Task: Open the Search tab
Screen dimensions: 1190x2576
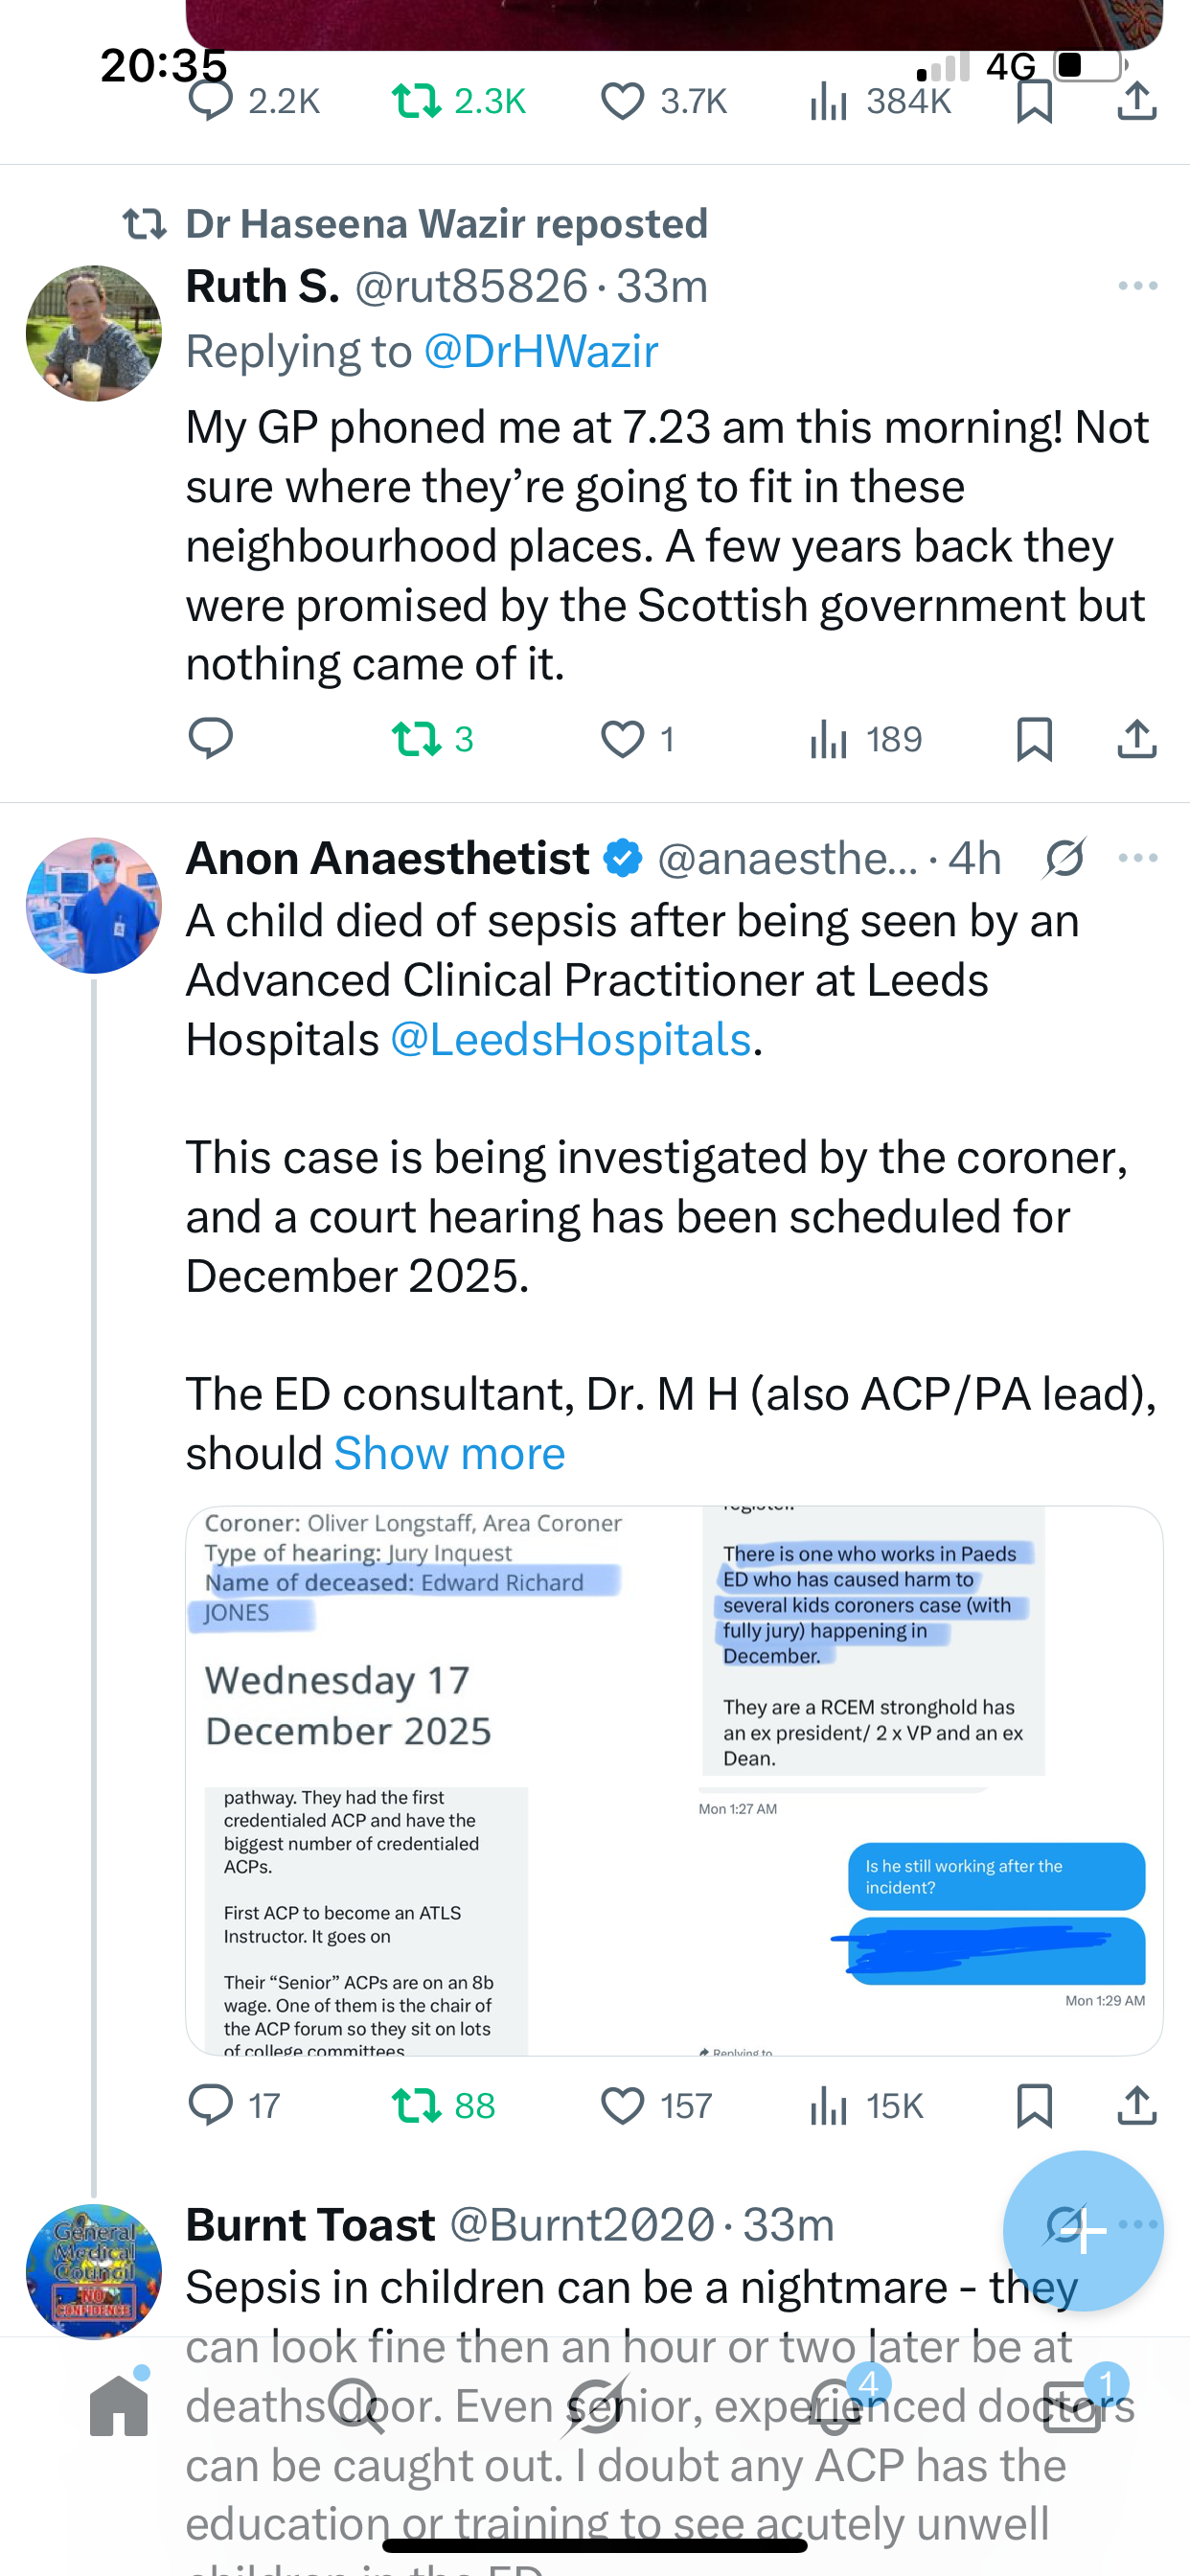Action: (355, 2405)
